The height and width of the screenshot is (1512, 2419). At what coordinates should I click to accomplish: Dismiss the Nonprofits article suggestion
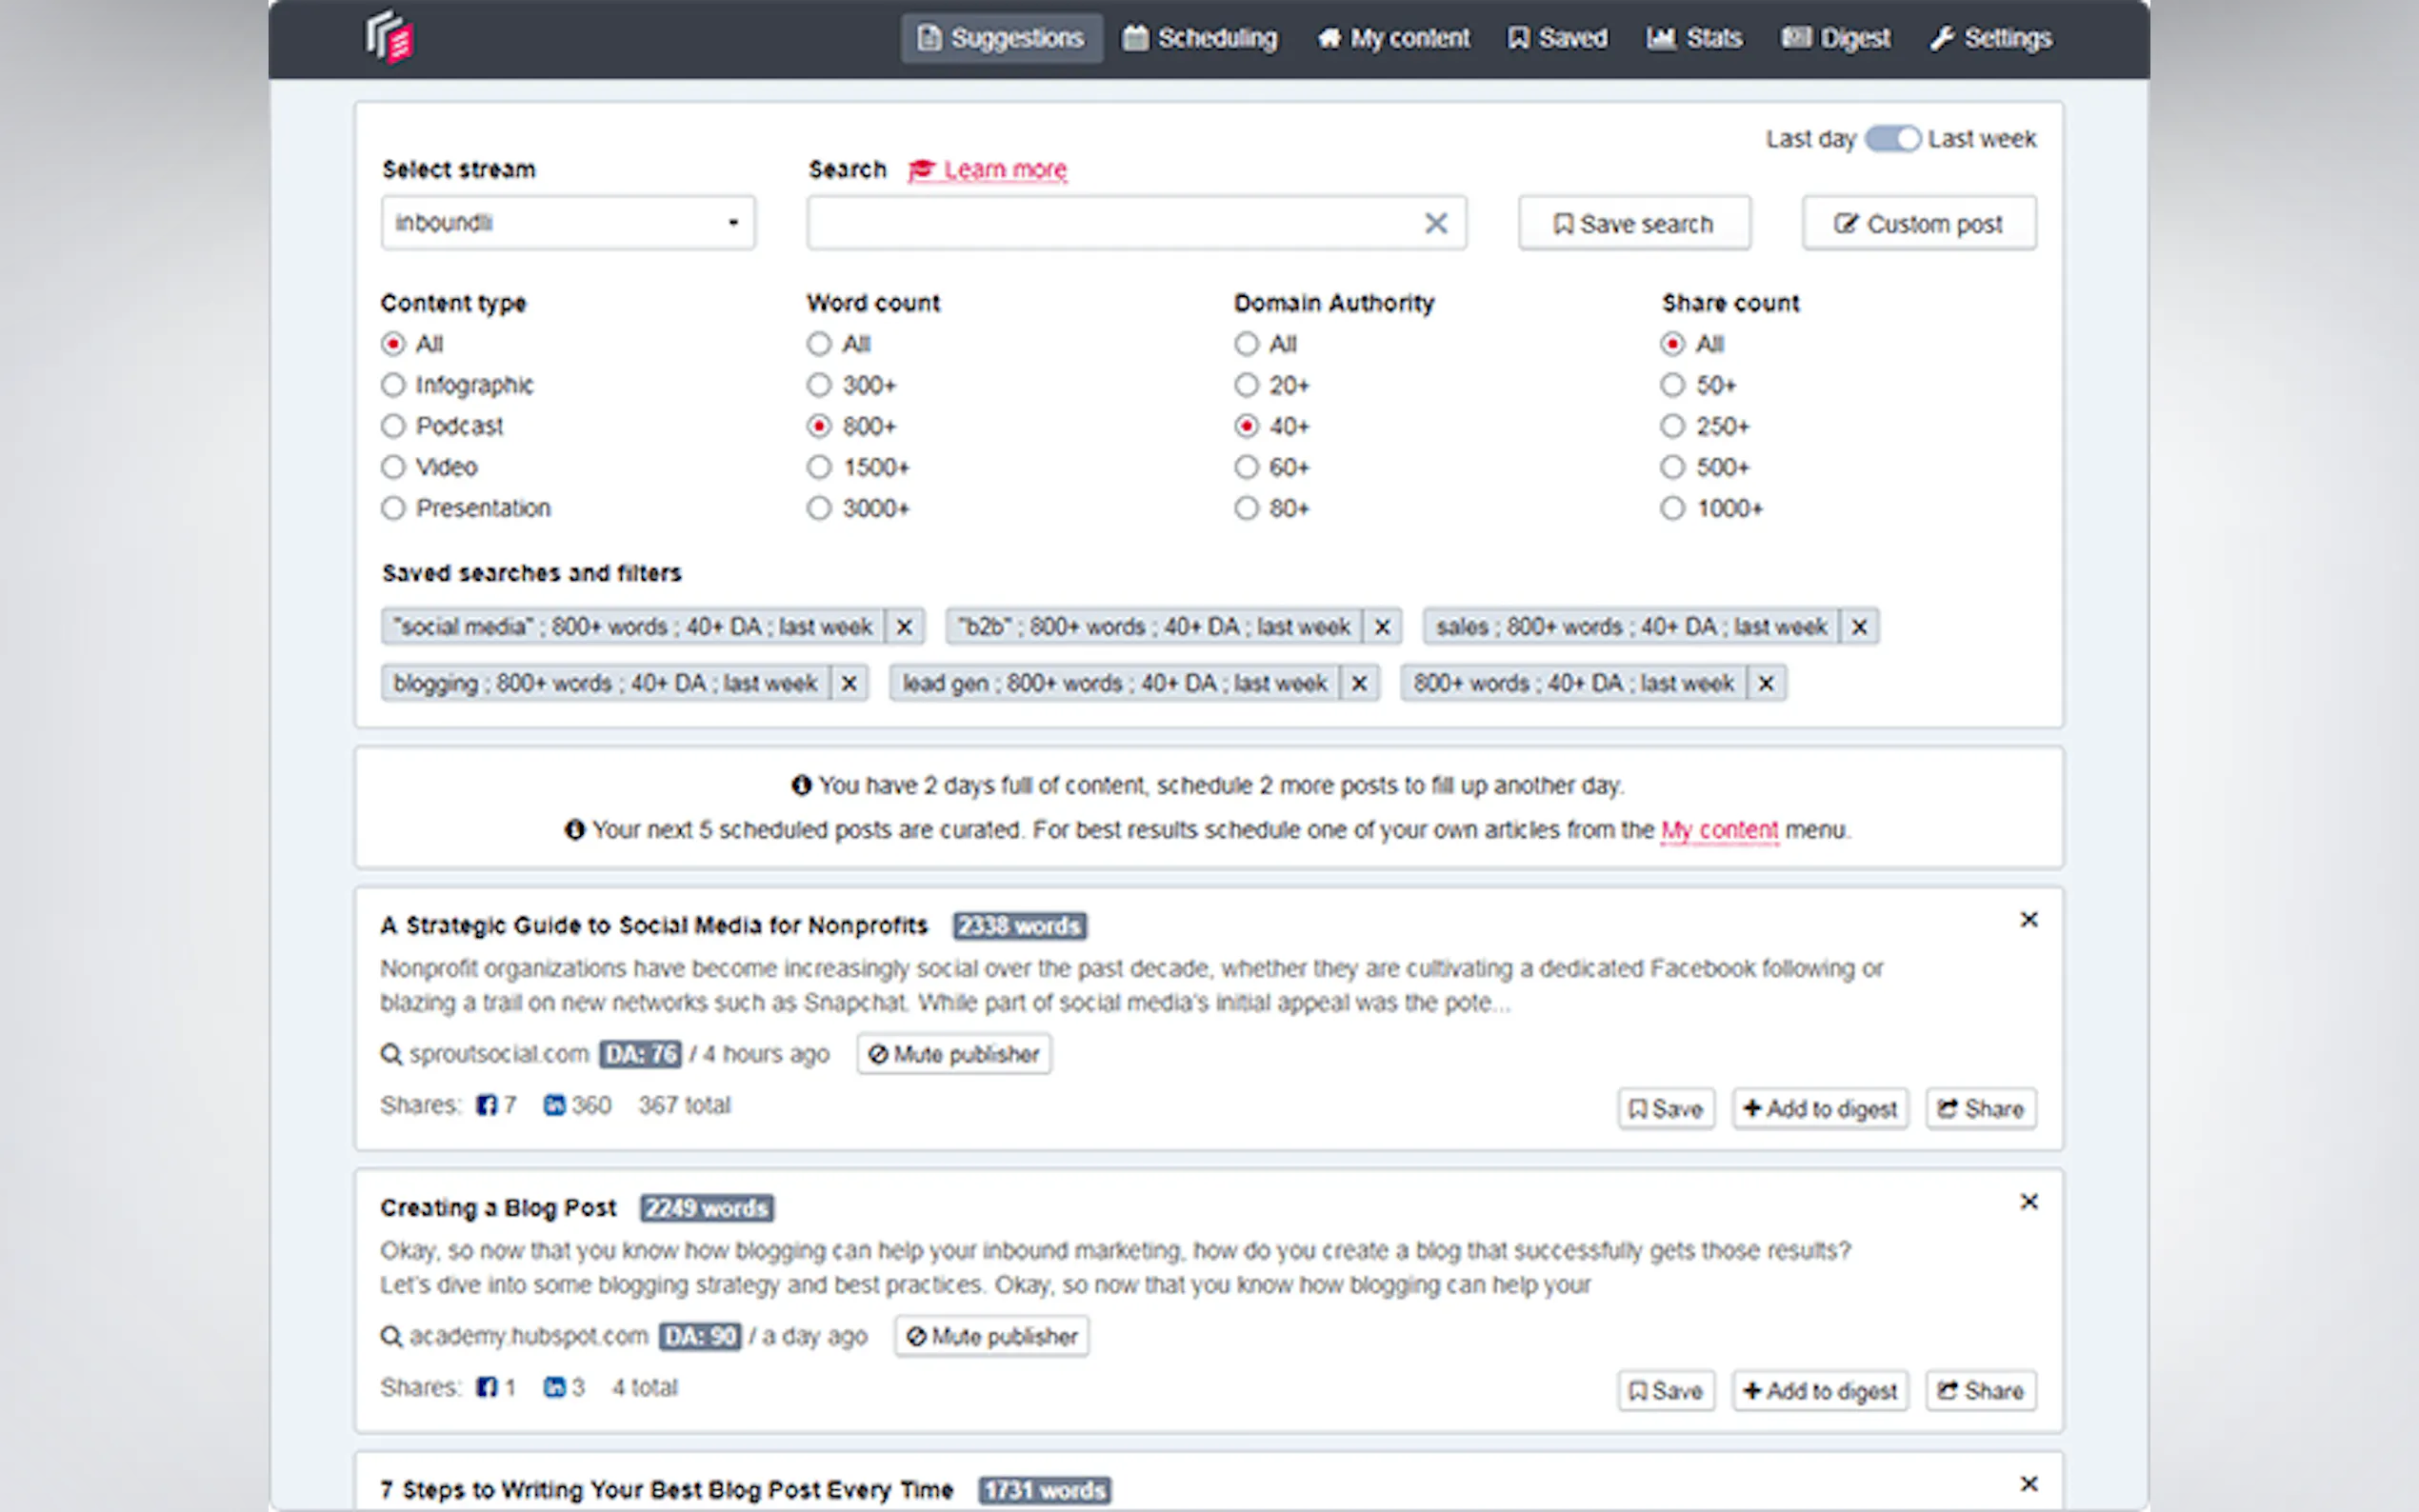point(2028,919)
